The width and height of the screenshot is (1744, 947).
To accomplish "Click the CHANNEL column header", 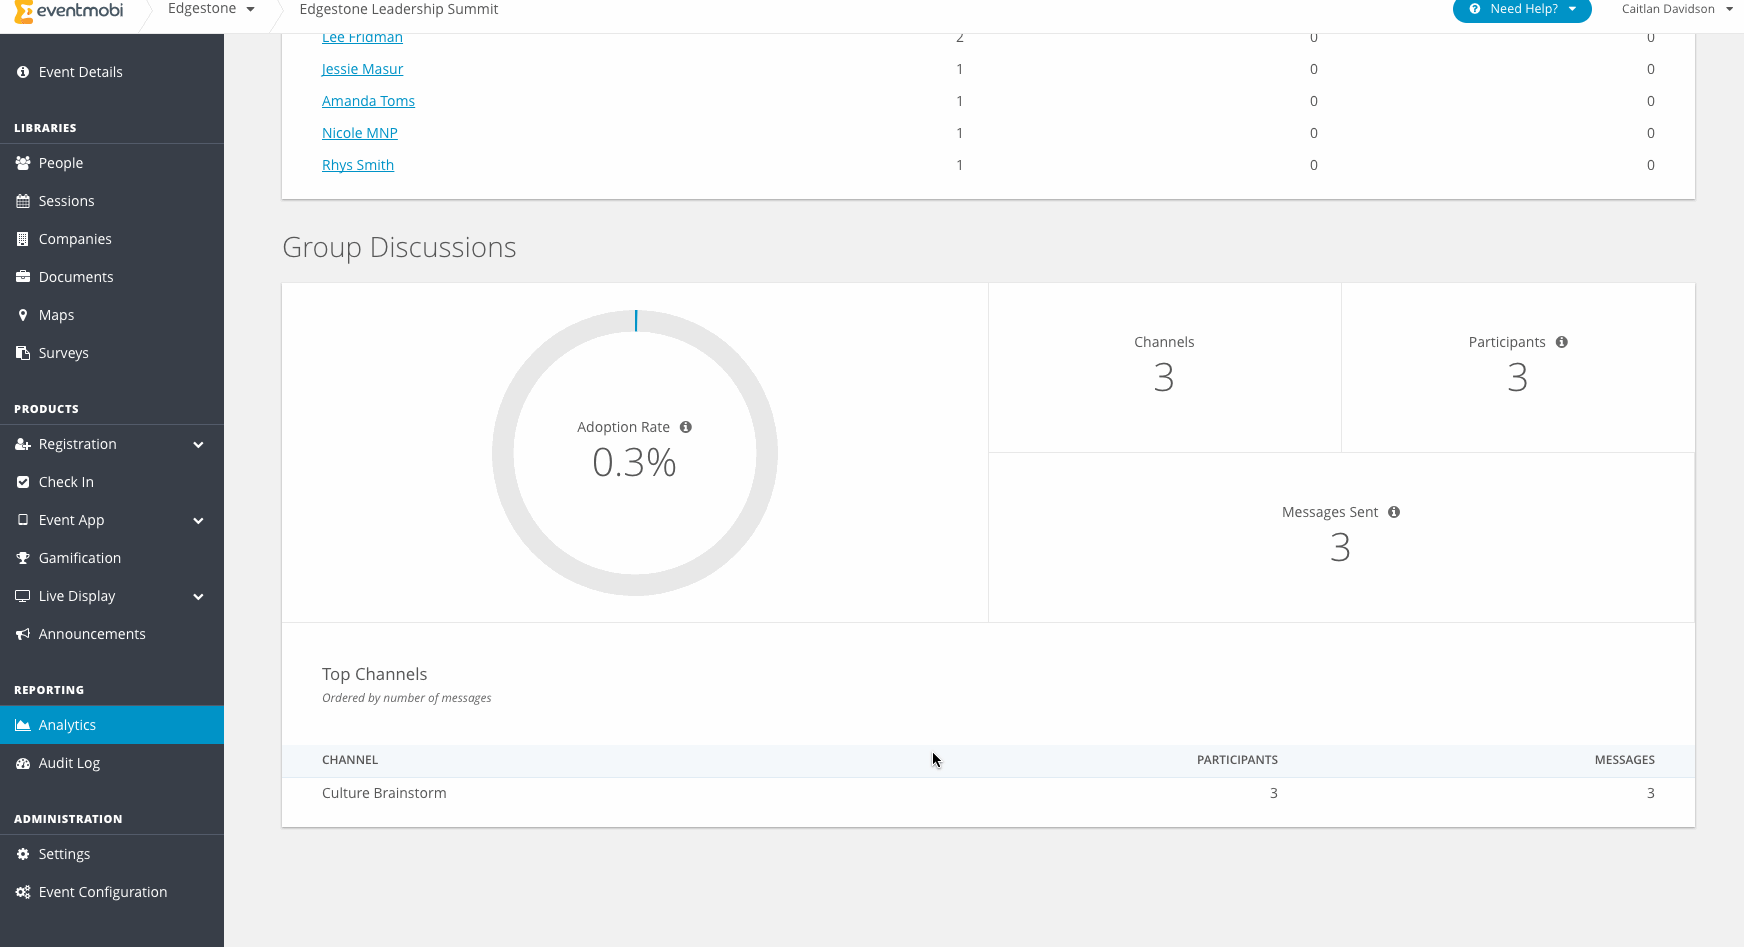I will (350, 760).
